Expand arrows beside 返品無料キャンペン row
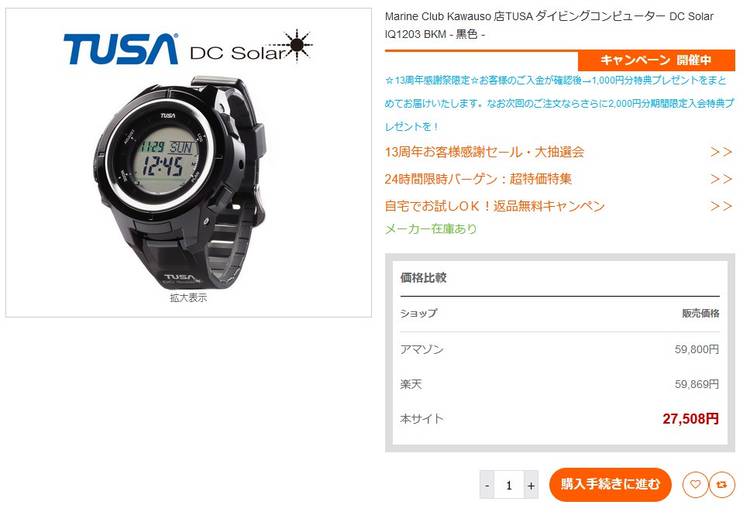Screen dimensions: 750x522 click(x=721, y=206)
